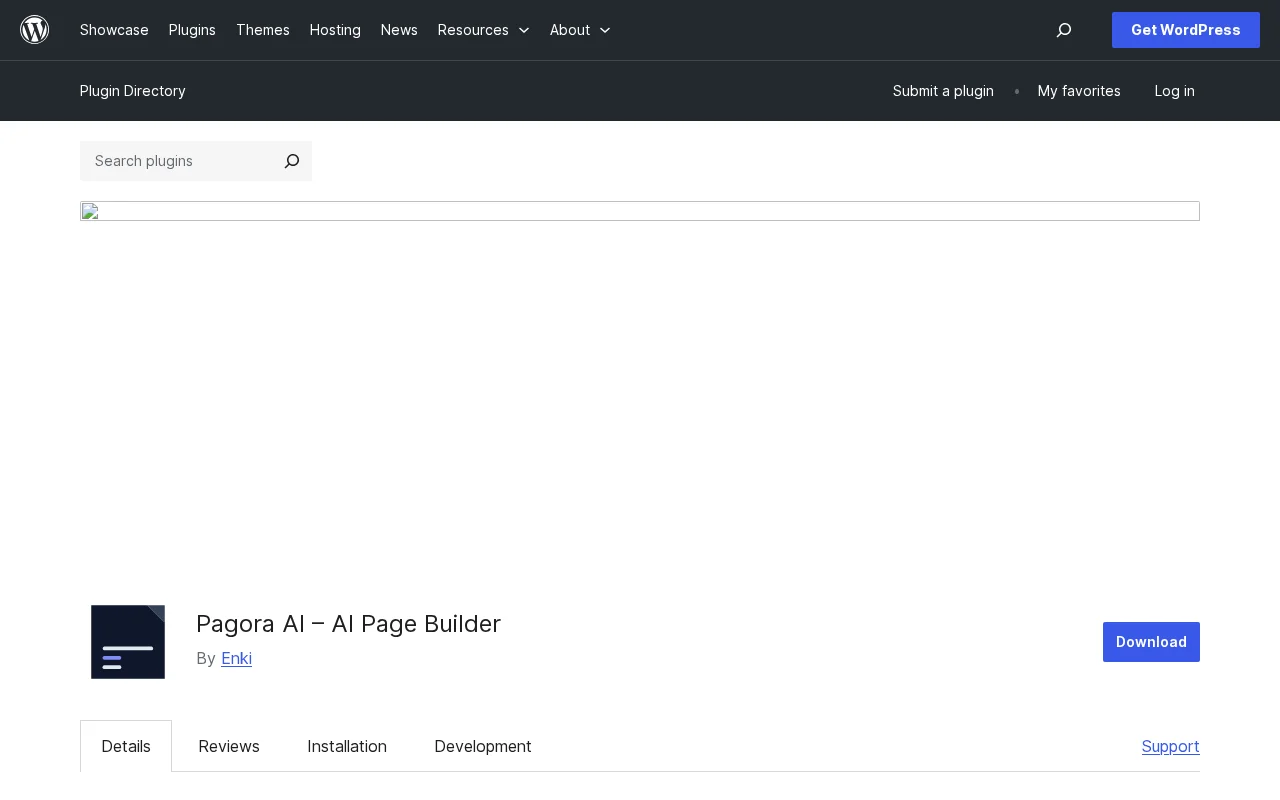The width and height of the screenshot is (1280, 800).
Task: Click the Get WordPress button
Action: click(1186, 30)
